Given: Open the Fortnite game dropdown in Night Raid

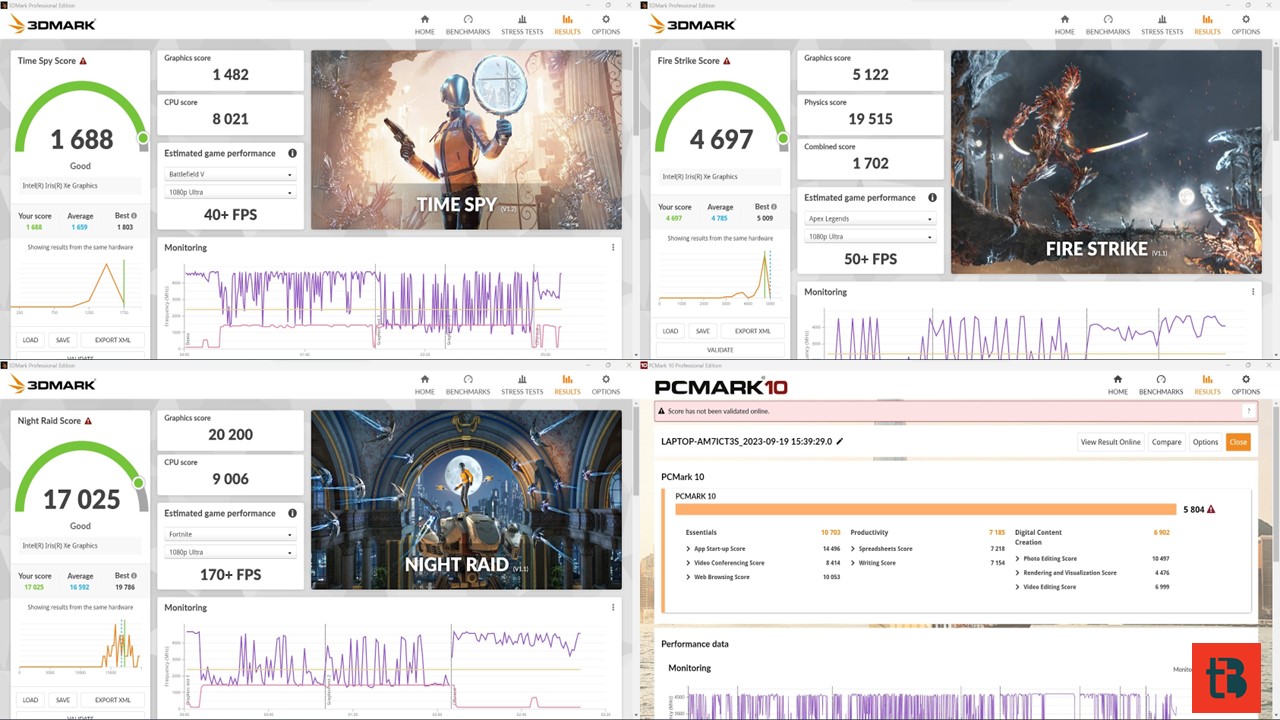Looking at the screenshot, I should pyautogui.click(x=230, y=534).
